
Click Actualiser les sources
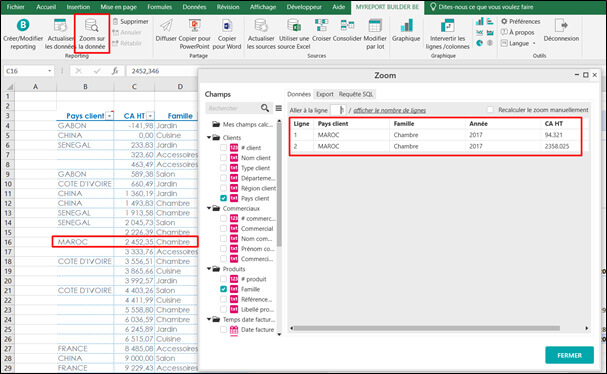tap(261, 34)
